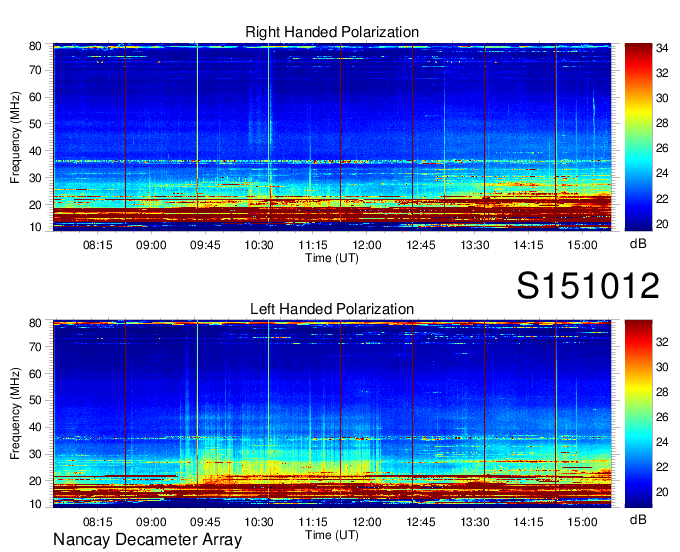Viewport: 680px width, 552px height.
Task: Click "Frequency (MHz)" label of Left Handed plot
Action: (x=15, y=414)
